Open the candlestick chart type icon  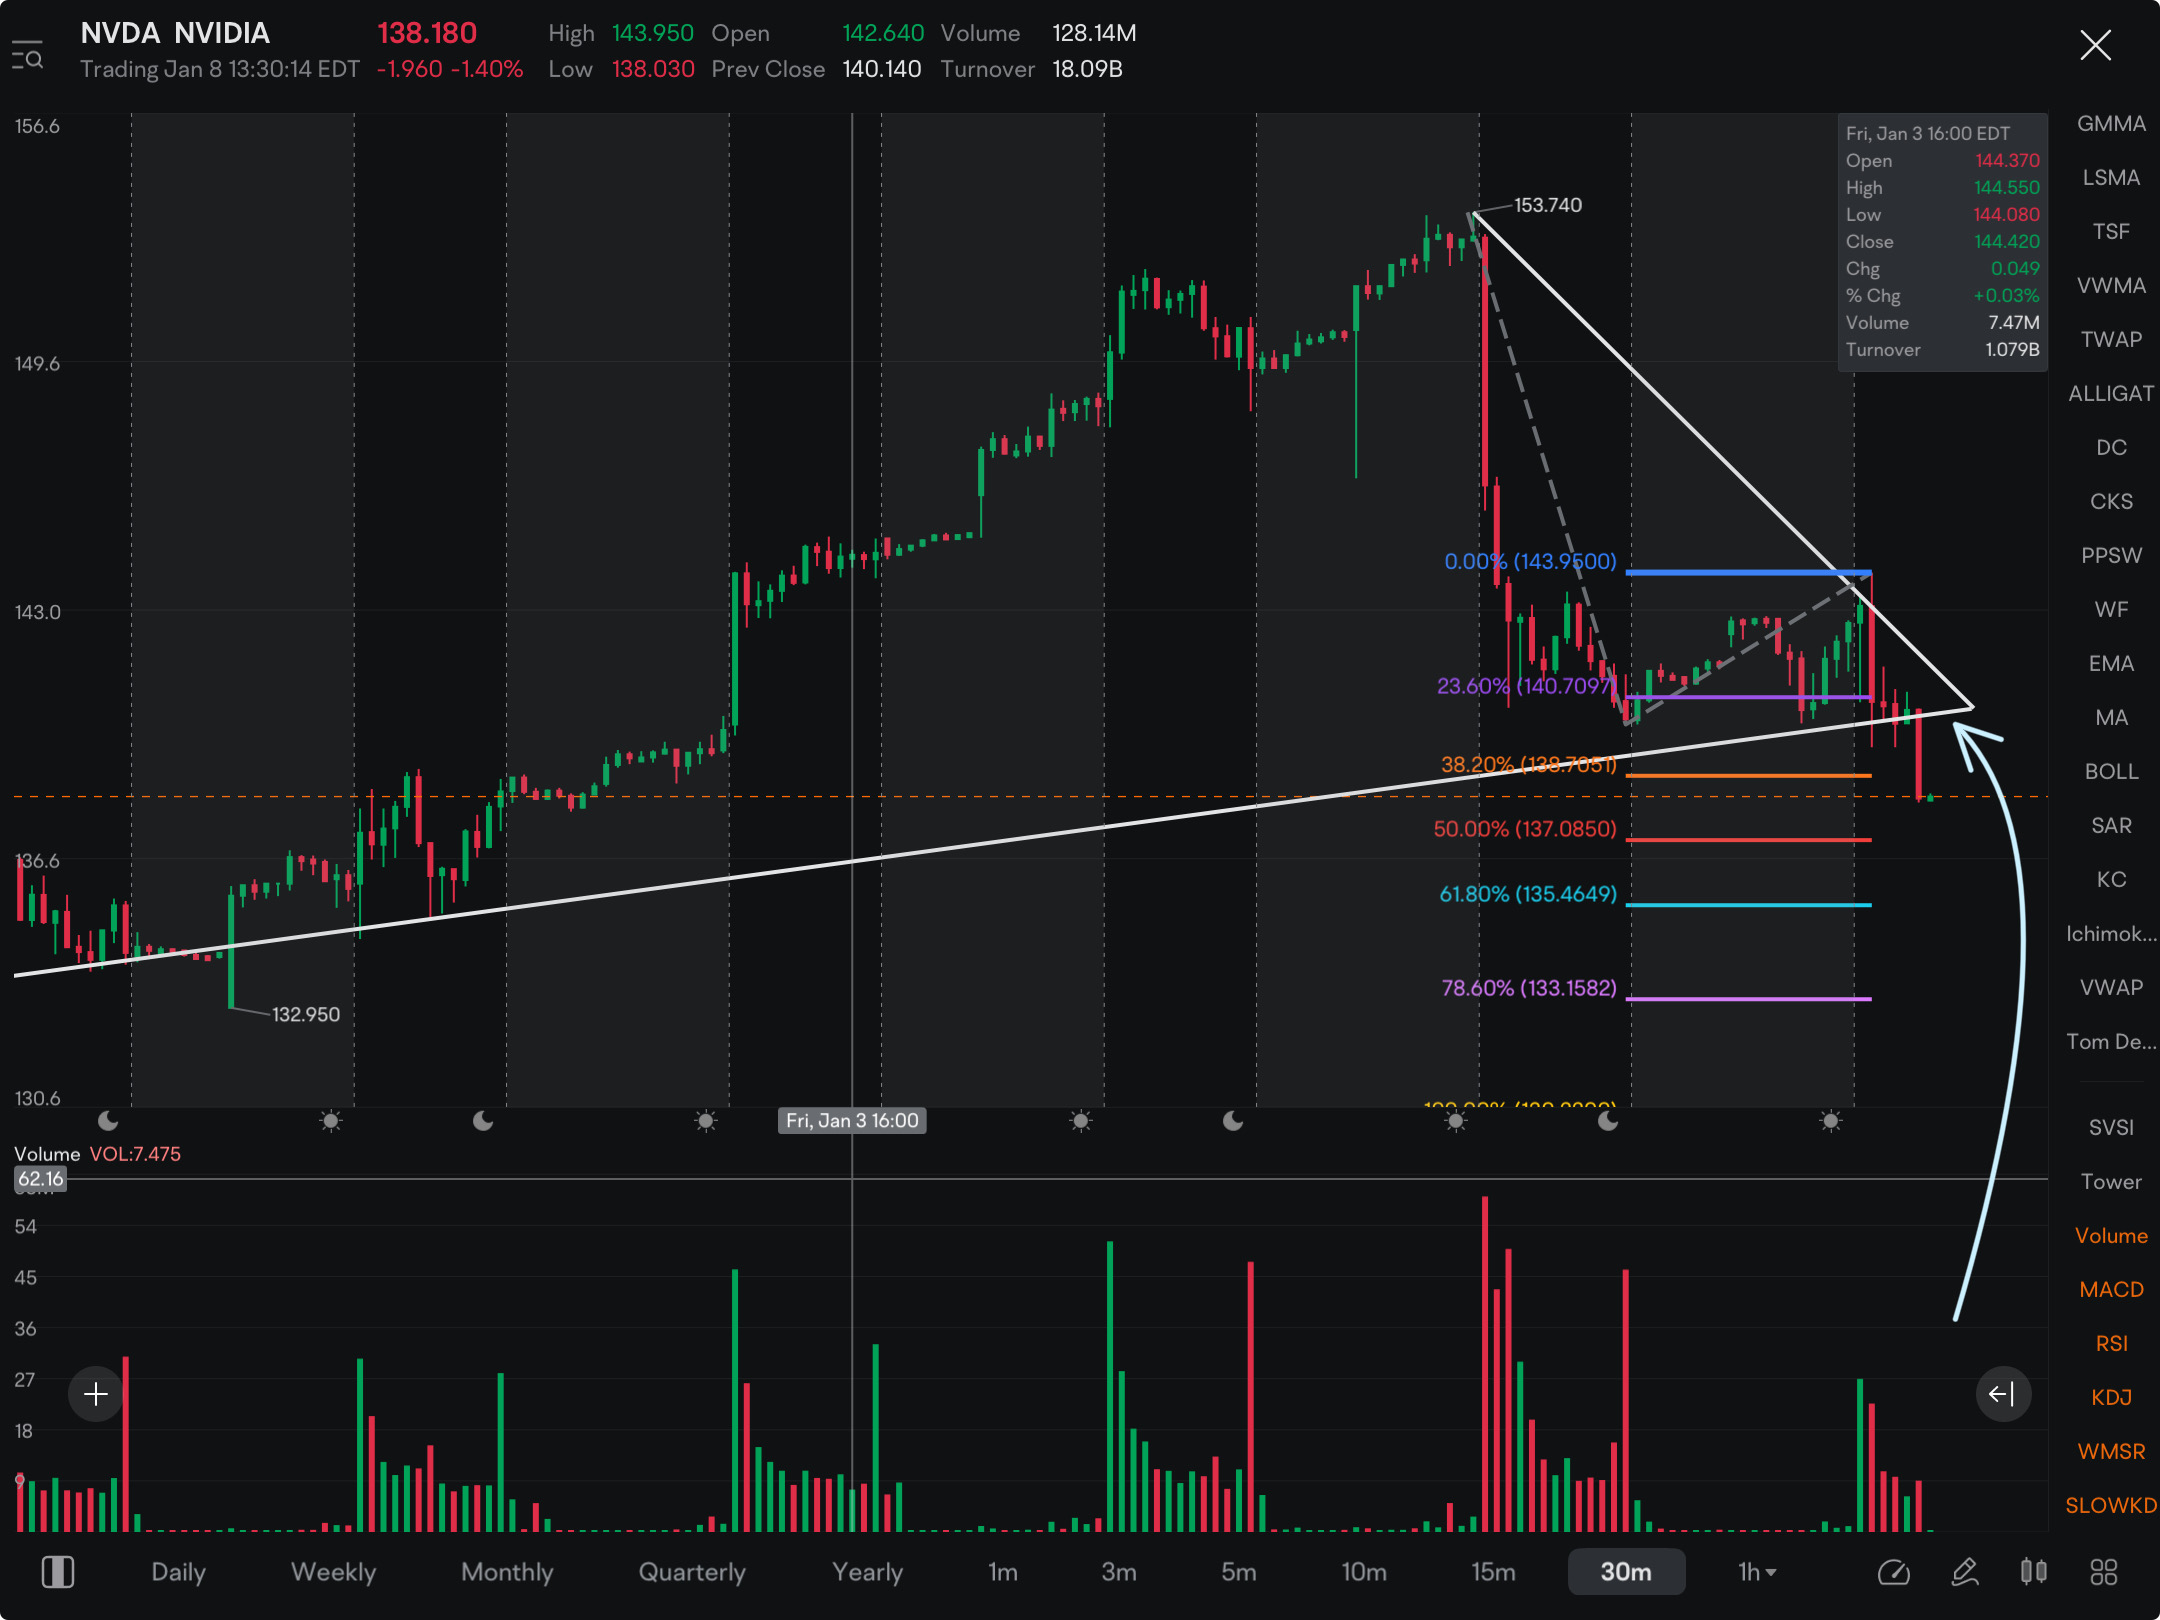[2033, 1572]
